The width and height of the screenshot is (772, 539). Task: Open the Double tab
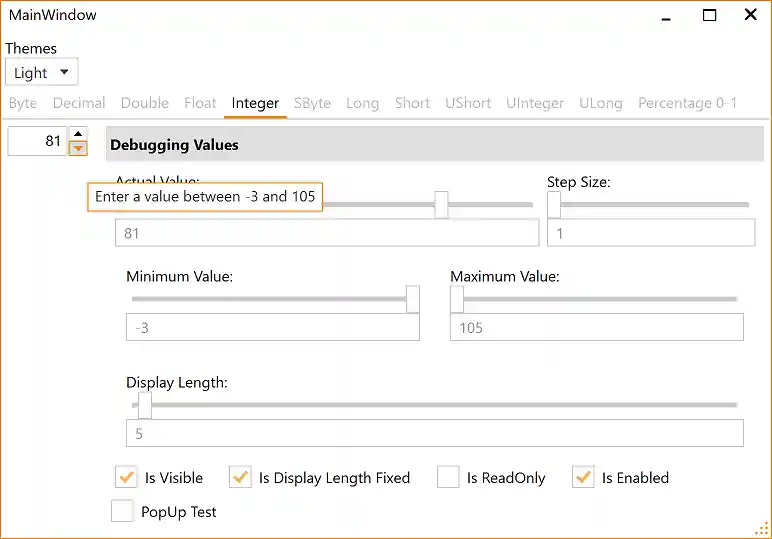145,103
